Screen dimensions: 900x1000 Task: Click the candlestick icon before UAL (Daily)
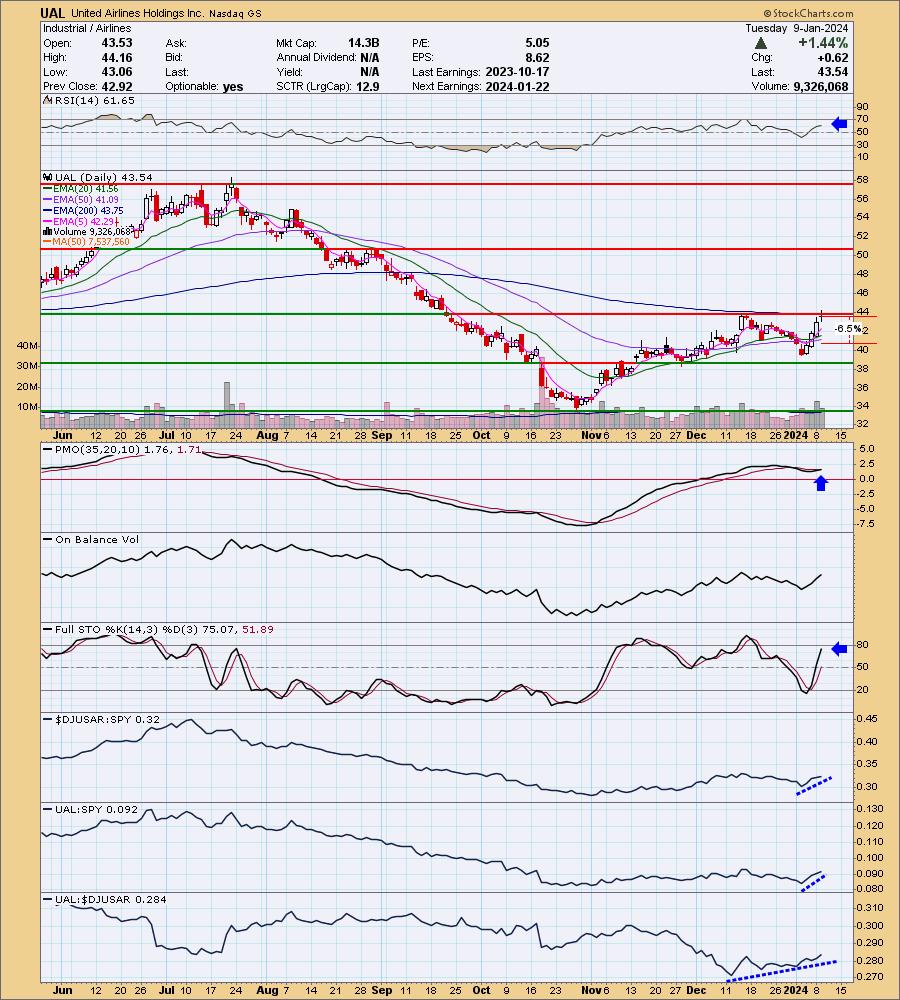coord(47,177)
